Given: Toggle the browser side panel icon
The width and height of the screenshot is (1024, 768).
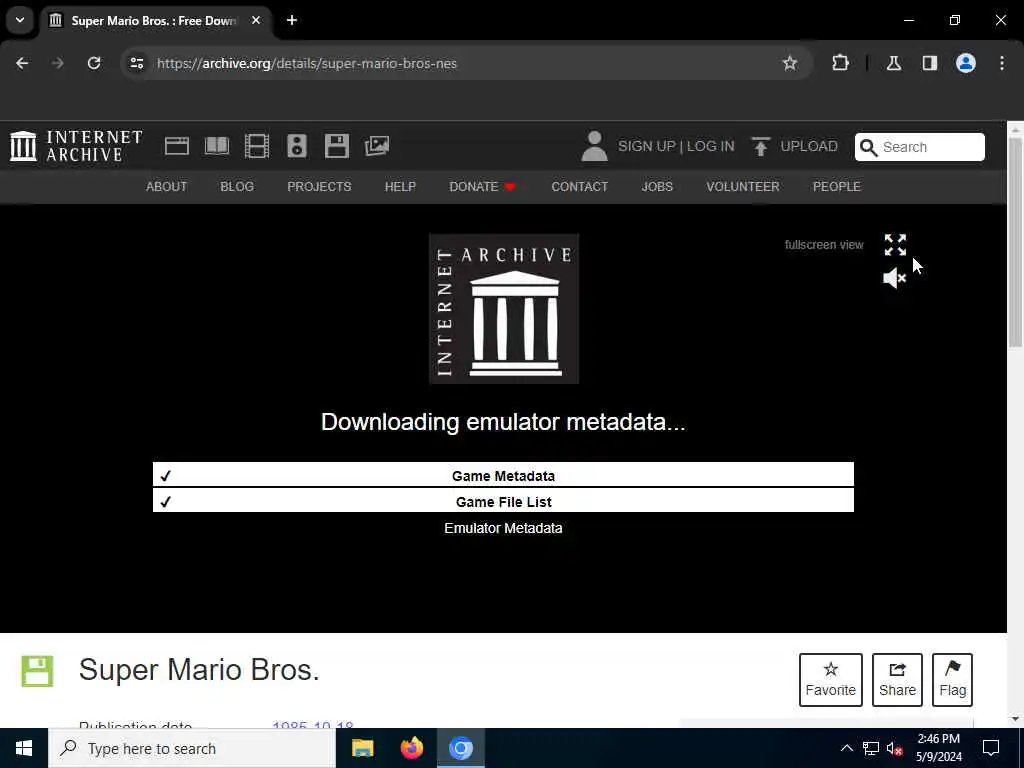Looking at the screenshot, I should [x=930, y=63].
